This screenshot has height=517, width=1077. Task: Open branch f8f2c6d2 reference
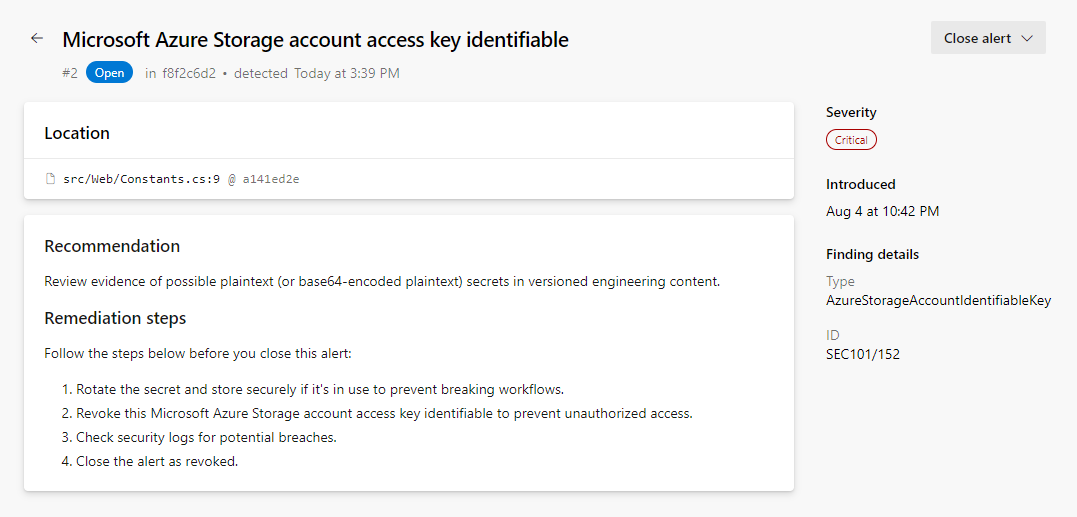click(189, 73)
